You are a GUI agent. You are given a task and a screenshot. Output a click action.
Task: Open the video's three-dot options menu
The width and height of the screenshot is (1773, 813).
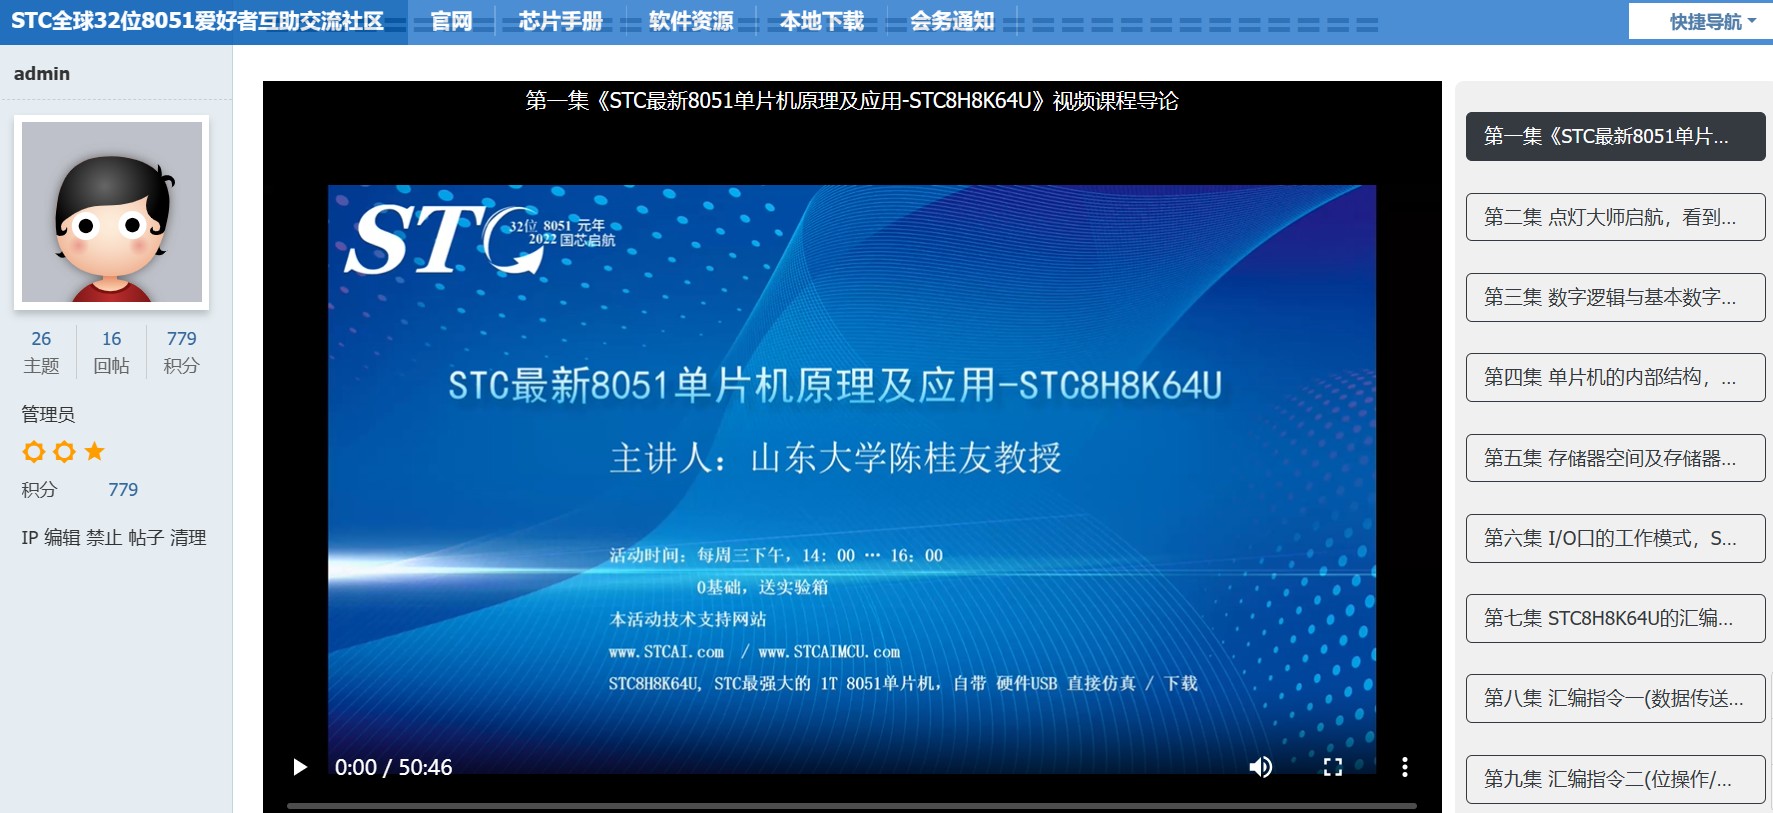tap(1405, 767)
